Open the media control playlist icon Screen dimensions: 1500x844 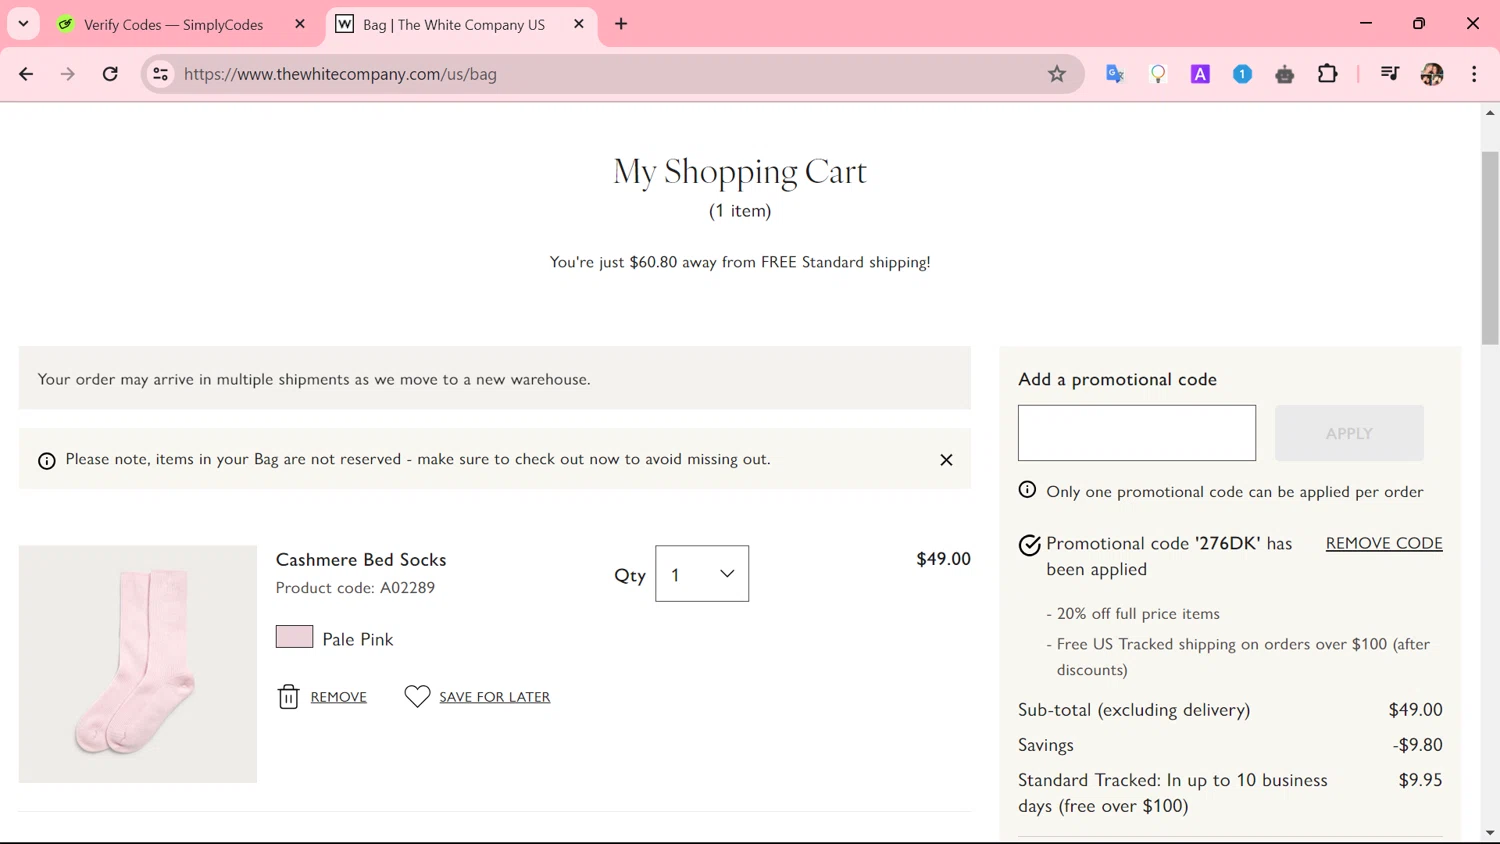coord(1390,74)
